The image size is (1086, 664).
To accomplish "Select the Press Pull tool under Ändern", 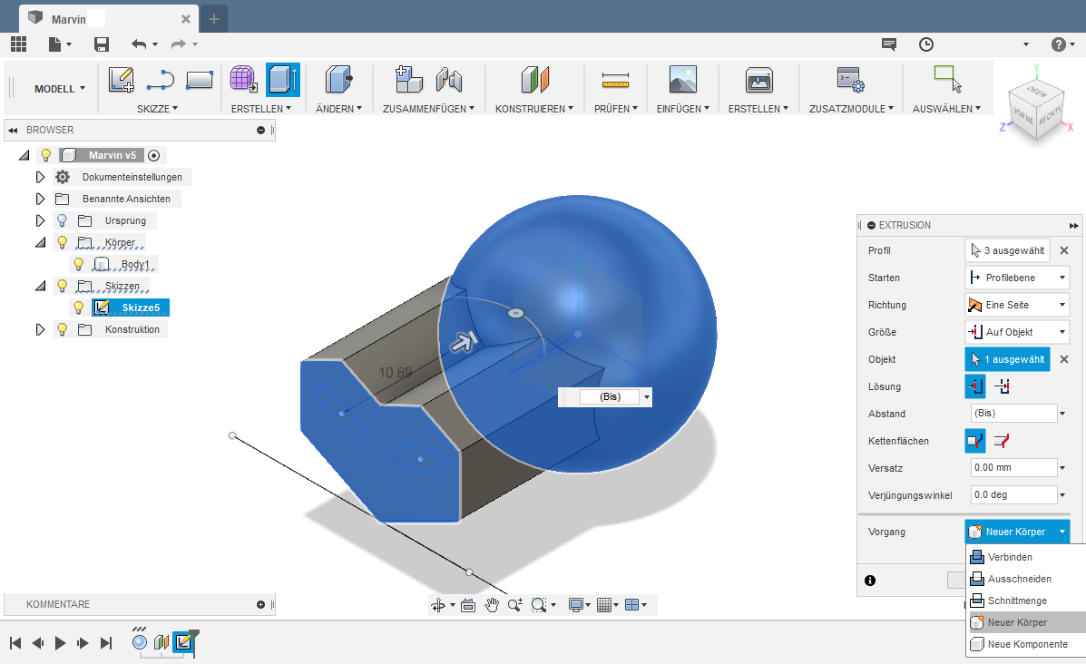I will coord(339,80).
